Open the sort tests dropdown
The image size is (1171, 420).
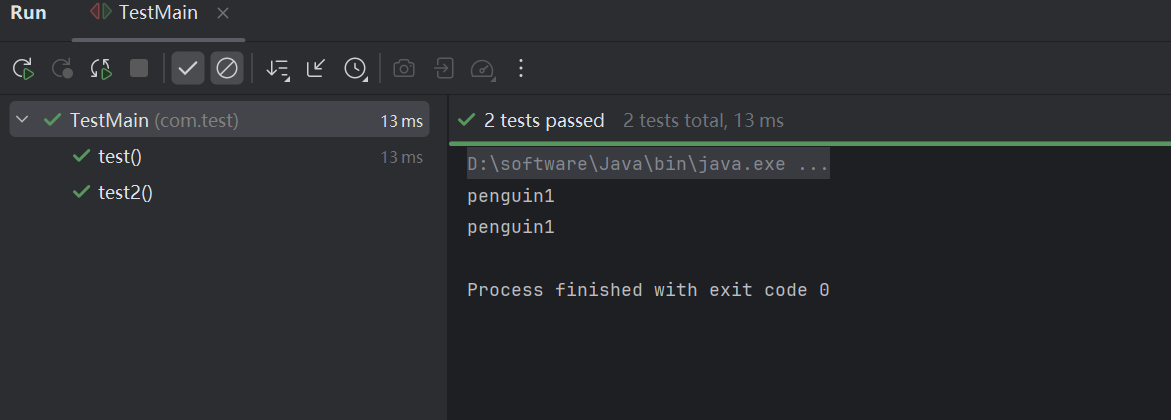pos(277,69)
